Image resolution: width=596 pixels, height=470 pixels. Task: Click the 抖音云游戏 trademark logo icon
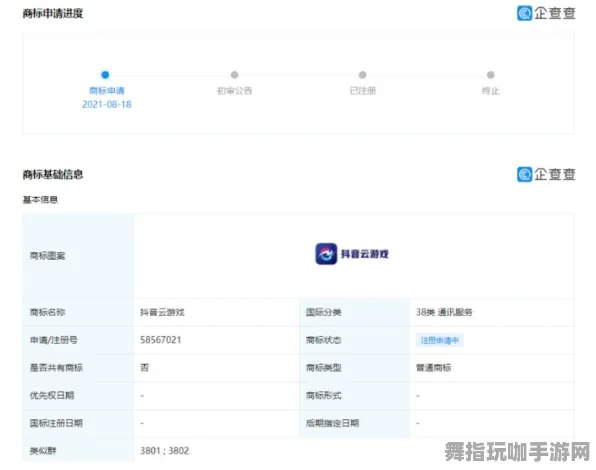326,254
